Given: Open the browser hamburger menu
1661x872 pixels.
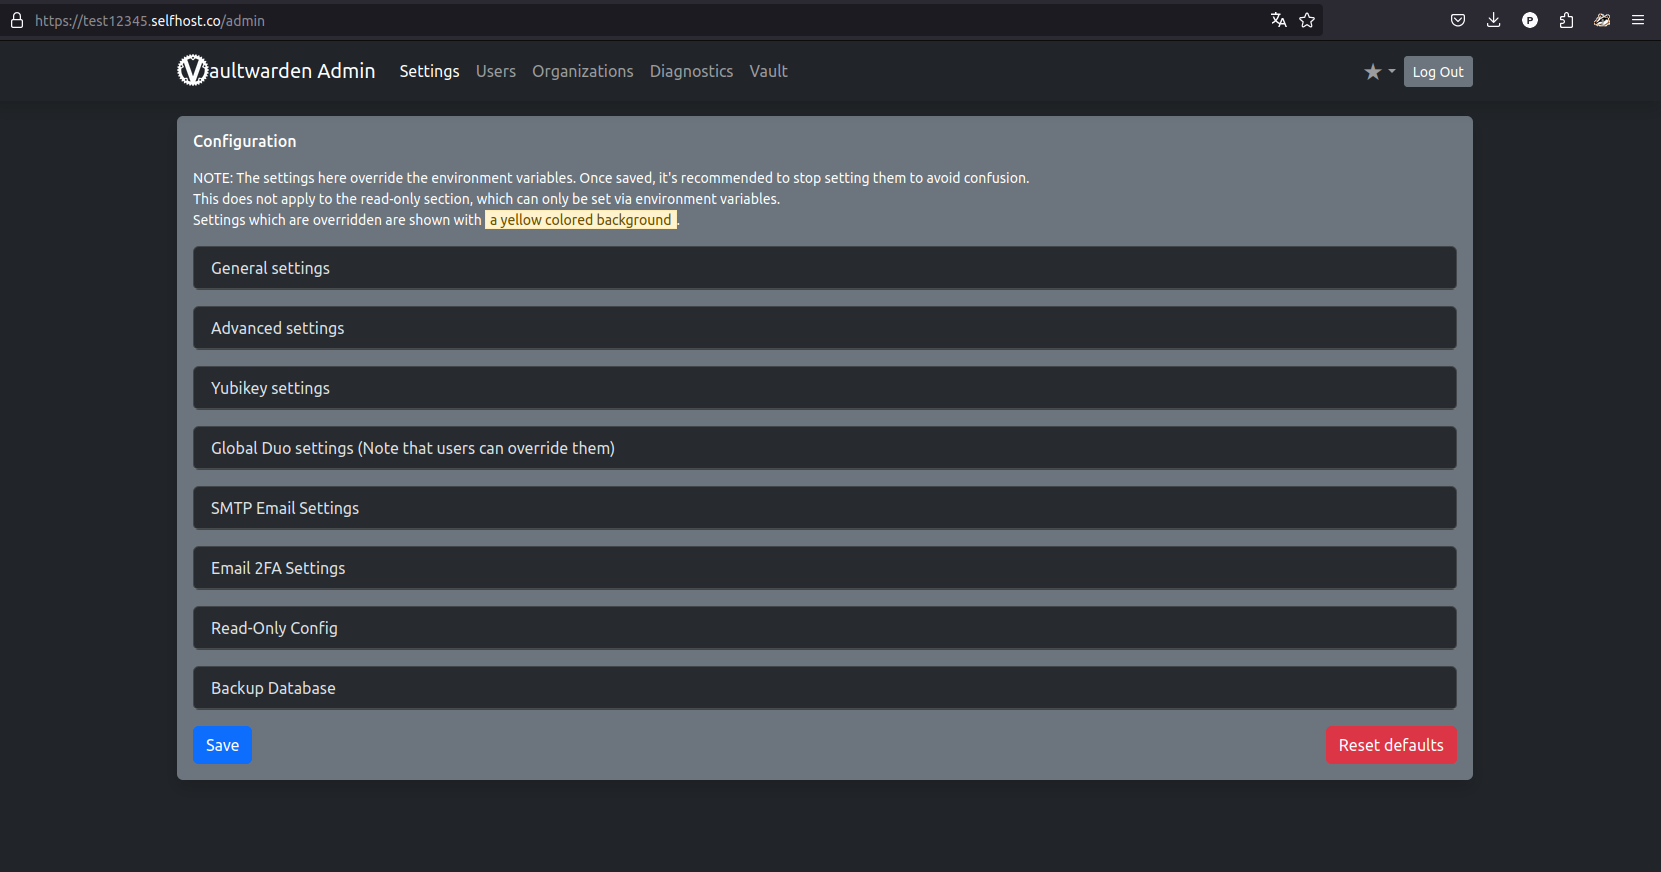Looking at the screenshot, I should pos(1638,20).
